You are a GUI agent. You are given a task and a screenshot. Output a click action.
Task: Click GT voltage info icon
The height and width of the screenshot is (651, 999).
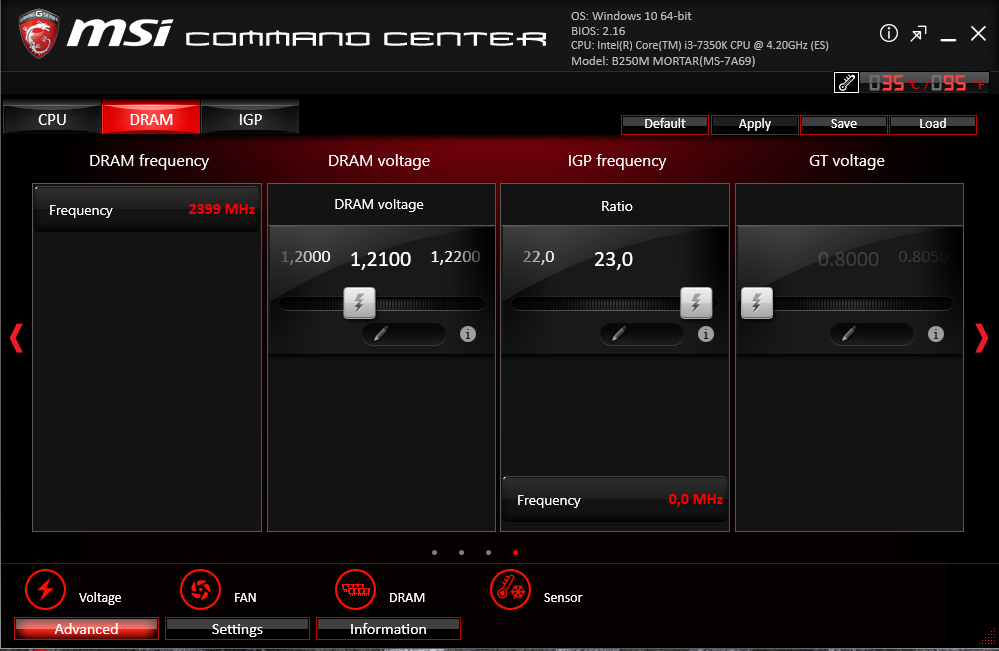[x=935, y=334]
